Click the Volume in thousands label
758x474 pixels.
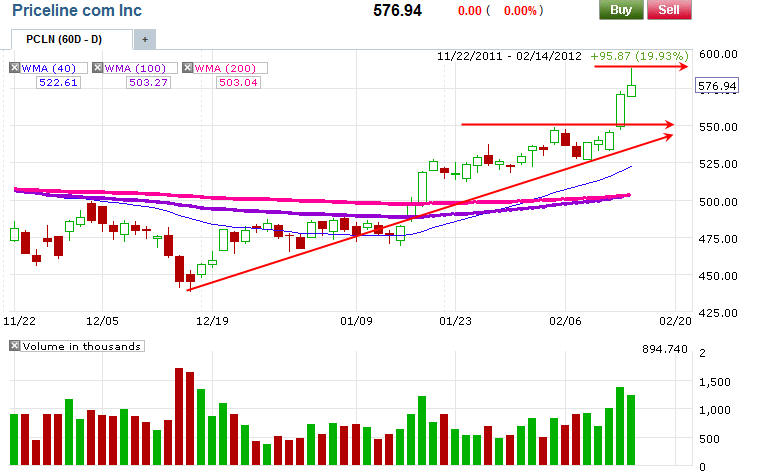(82, 346)
